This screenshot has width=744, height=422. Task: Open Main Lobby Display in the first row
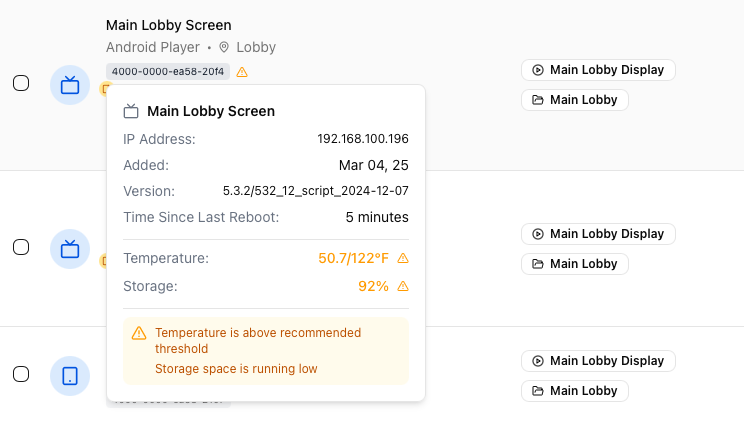598,70
